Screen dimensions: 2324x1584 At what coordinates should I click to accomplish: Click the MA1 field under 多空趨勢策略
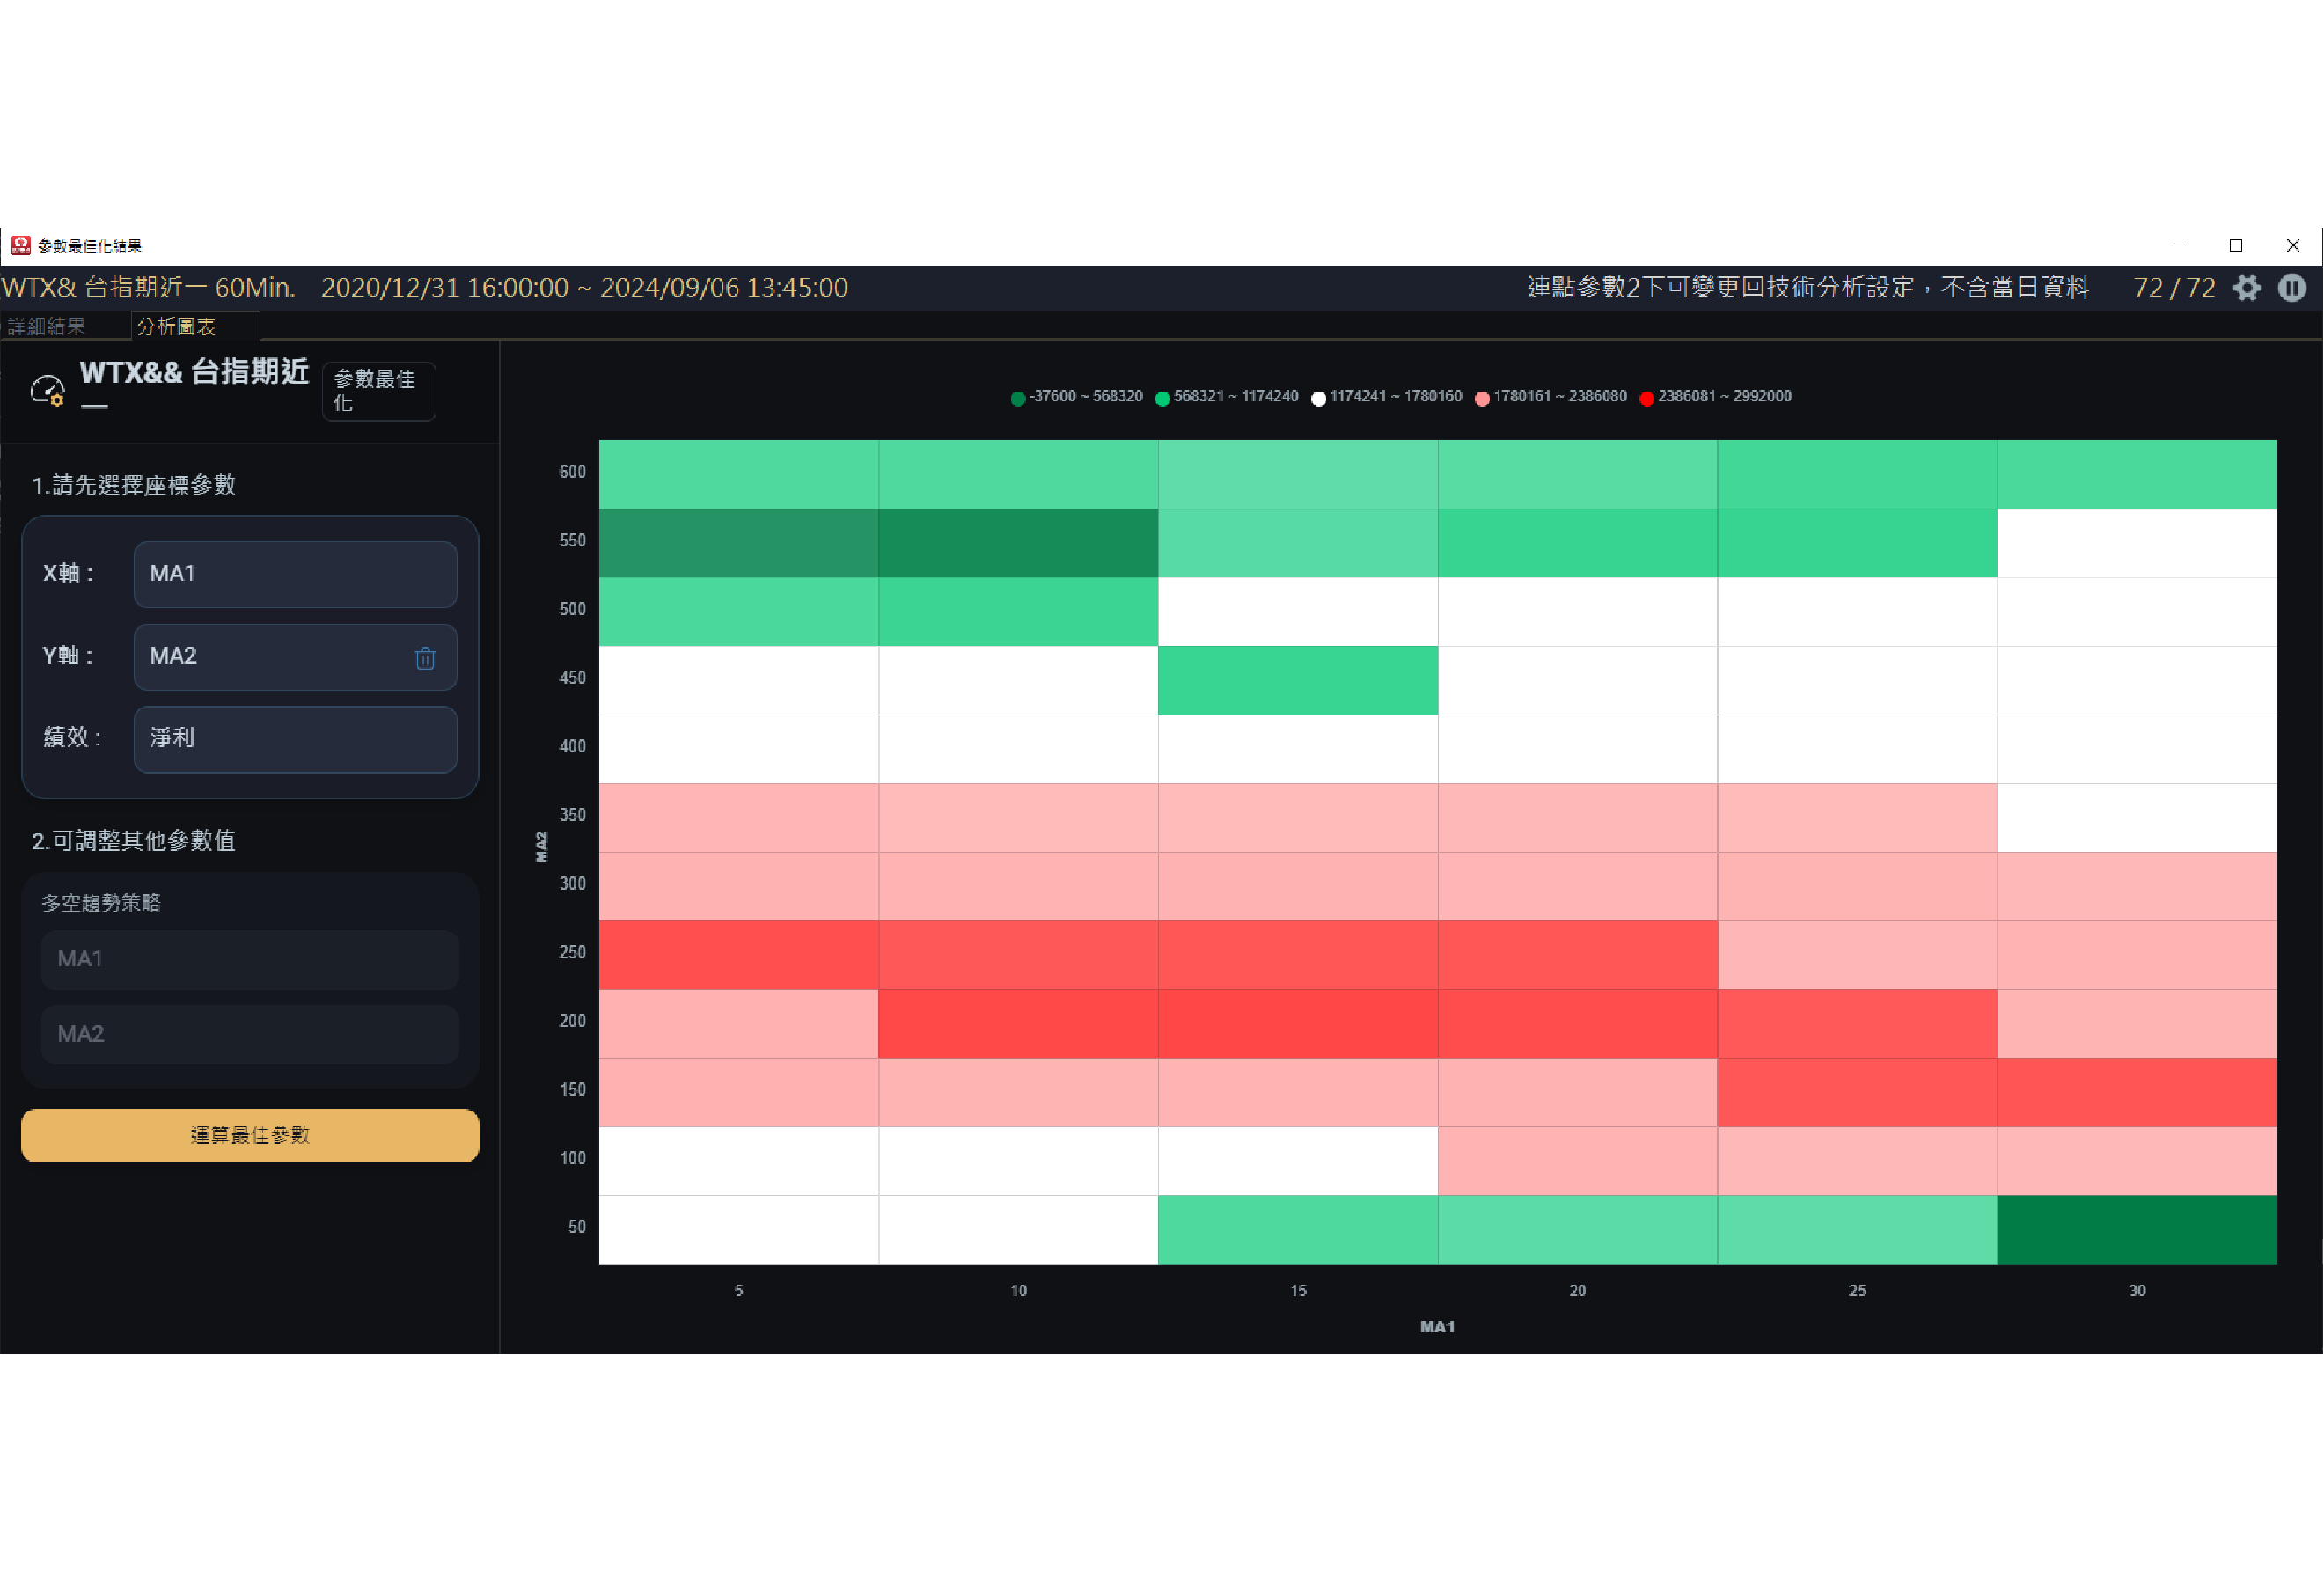(250, 960)
